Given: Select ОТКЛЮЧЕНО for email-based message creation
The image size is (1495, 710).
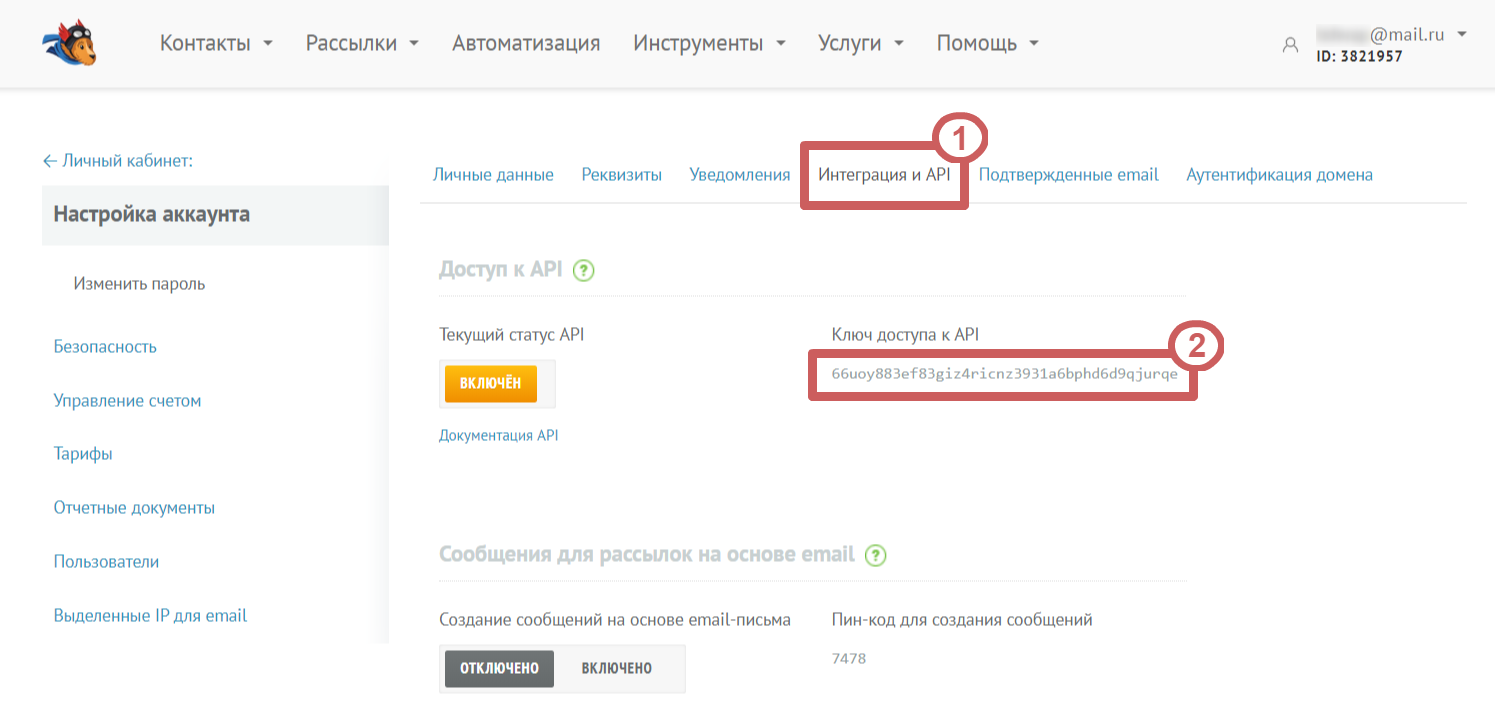Looking at the screenshot, I should tap(499, 668).
